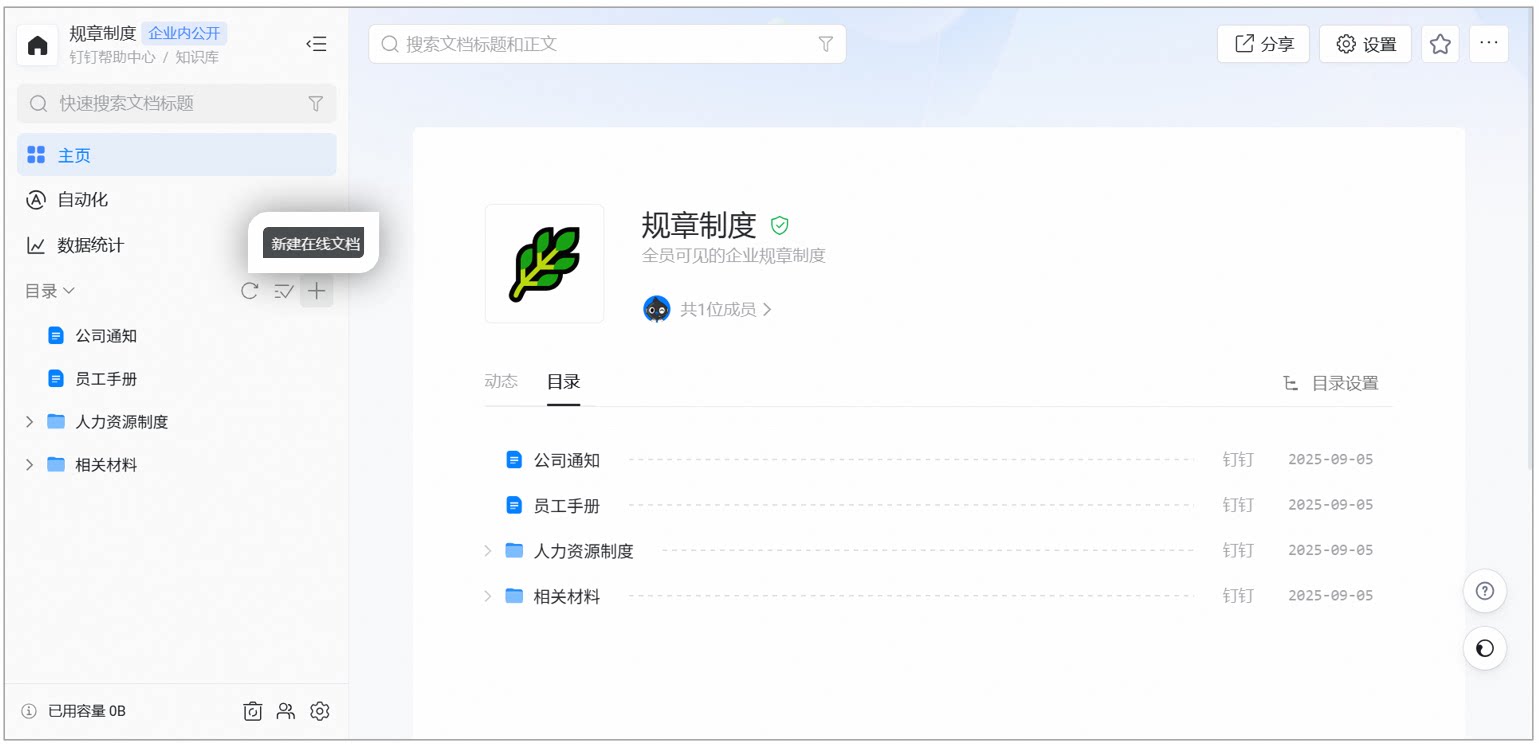
Task: Click the refresh icon in 目录 header
Action: pyautogui.click(x=250, y=291)
